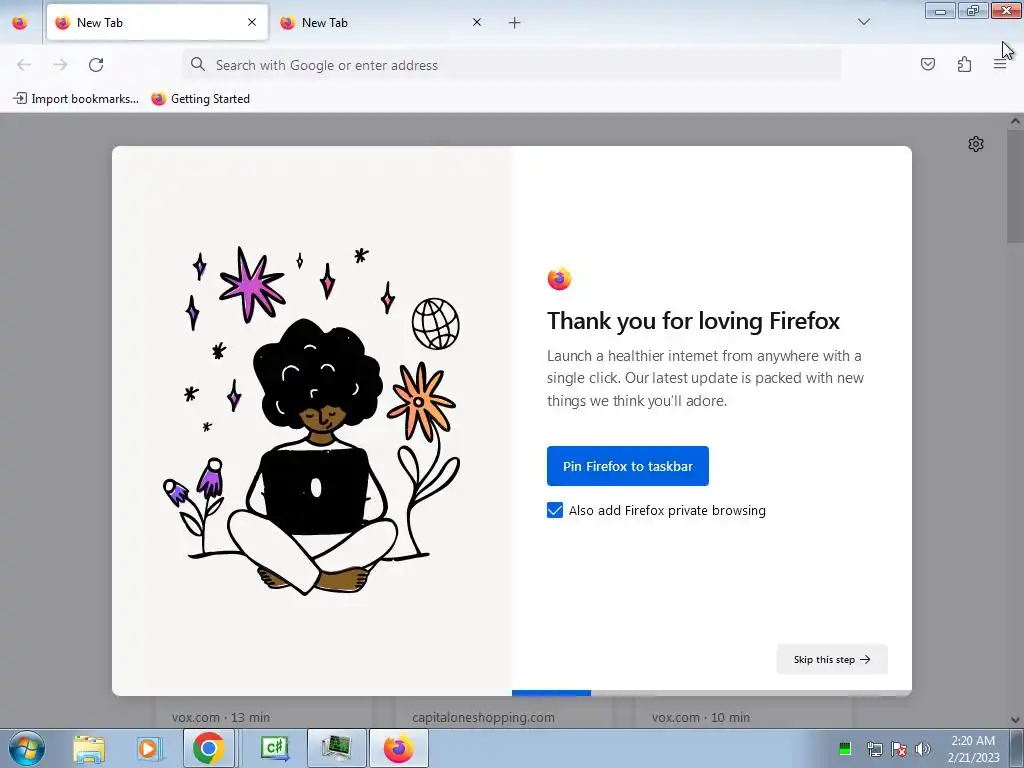Open the monitor utility taskbar icon

click(x=336, y=748)
